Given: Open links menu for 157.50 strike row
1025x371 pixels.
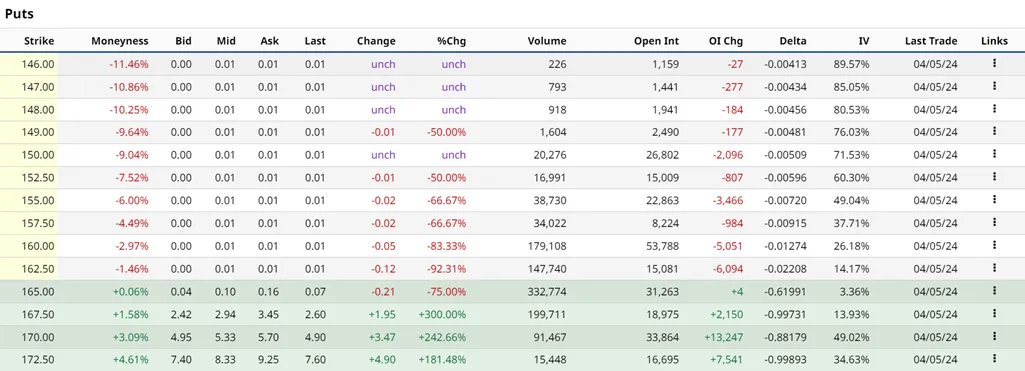Looking at the screenshot, I should click(994, 223).
